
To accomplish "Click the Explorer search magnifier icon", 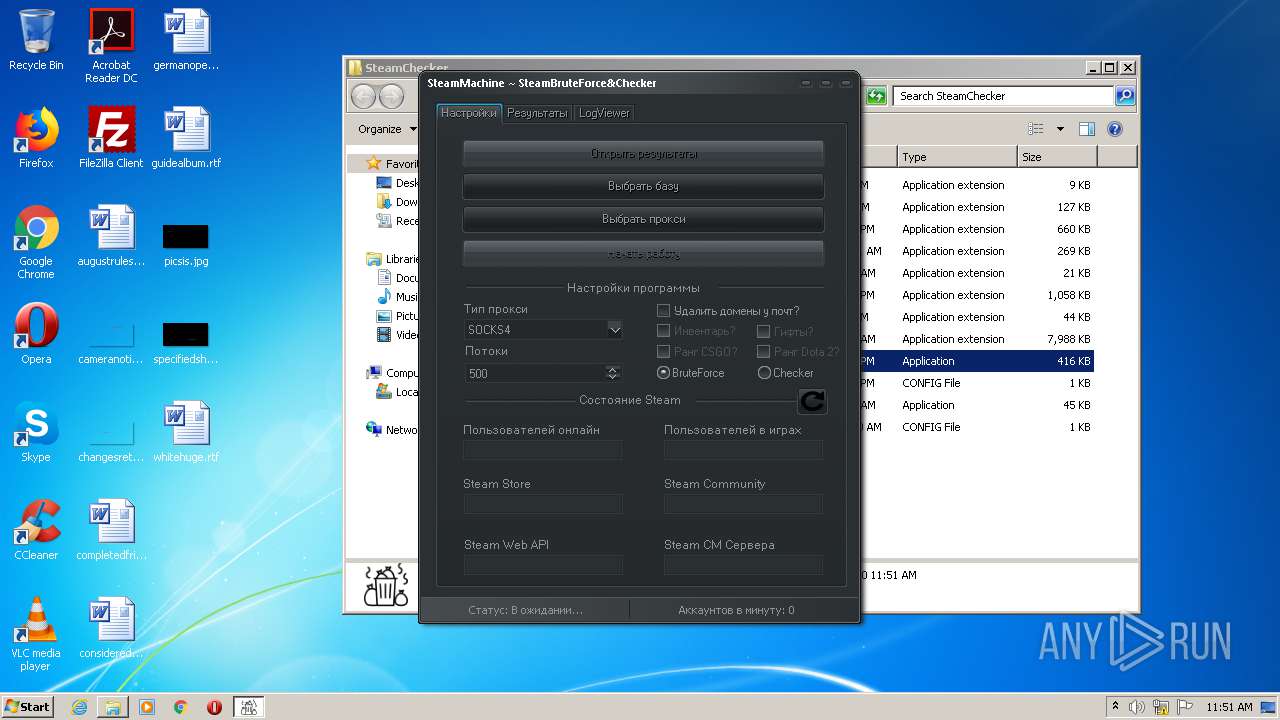I will pos(1125,96).
